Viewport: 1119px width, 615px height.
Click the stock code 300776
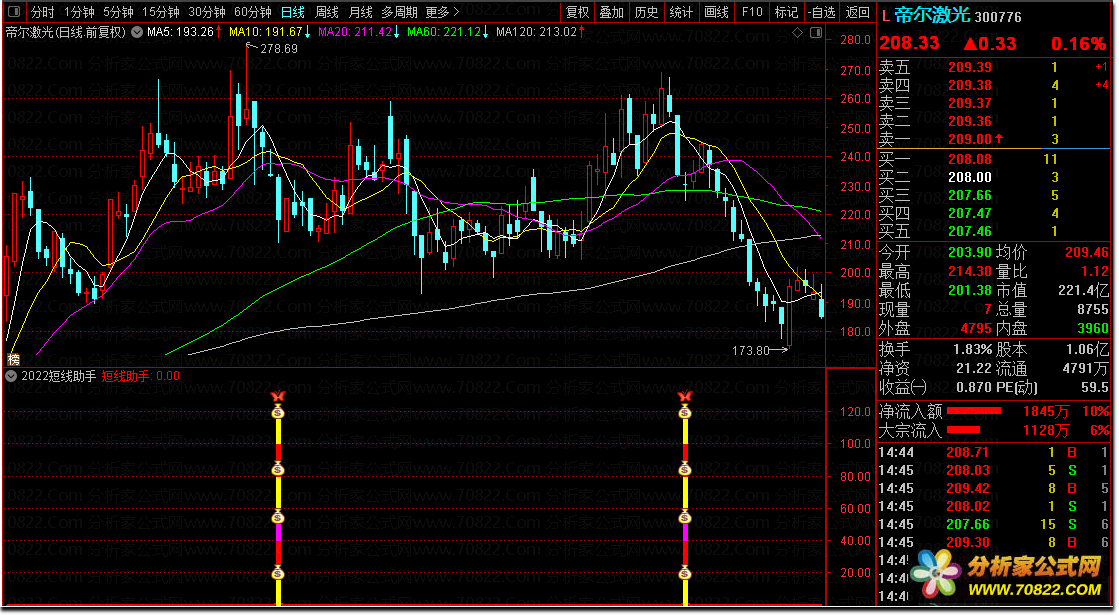click(x=998, y=16)
